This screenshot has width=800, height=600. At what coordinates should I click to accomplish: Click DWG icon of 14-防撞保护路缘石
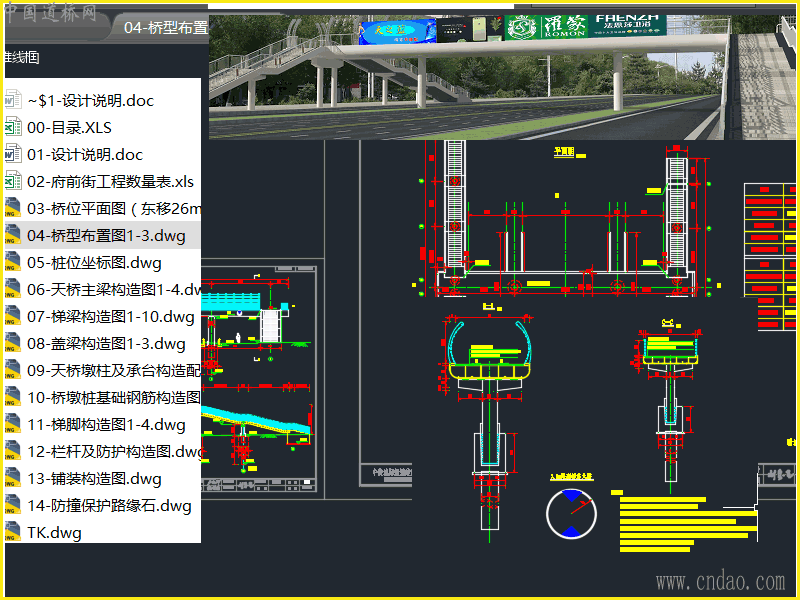tap(13, 505)
